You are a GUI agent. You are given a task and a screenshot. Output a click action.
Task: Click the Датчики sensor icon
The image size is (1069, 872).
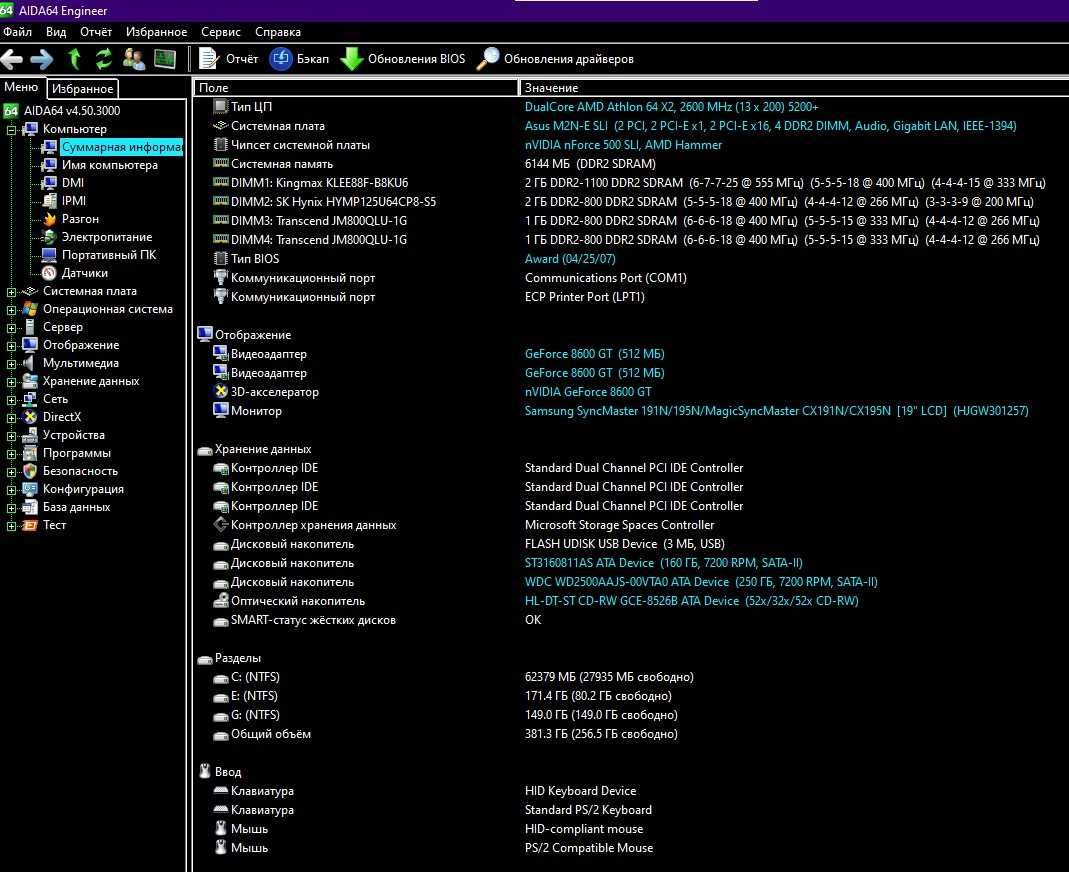click(x=49, y=273)
